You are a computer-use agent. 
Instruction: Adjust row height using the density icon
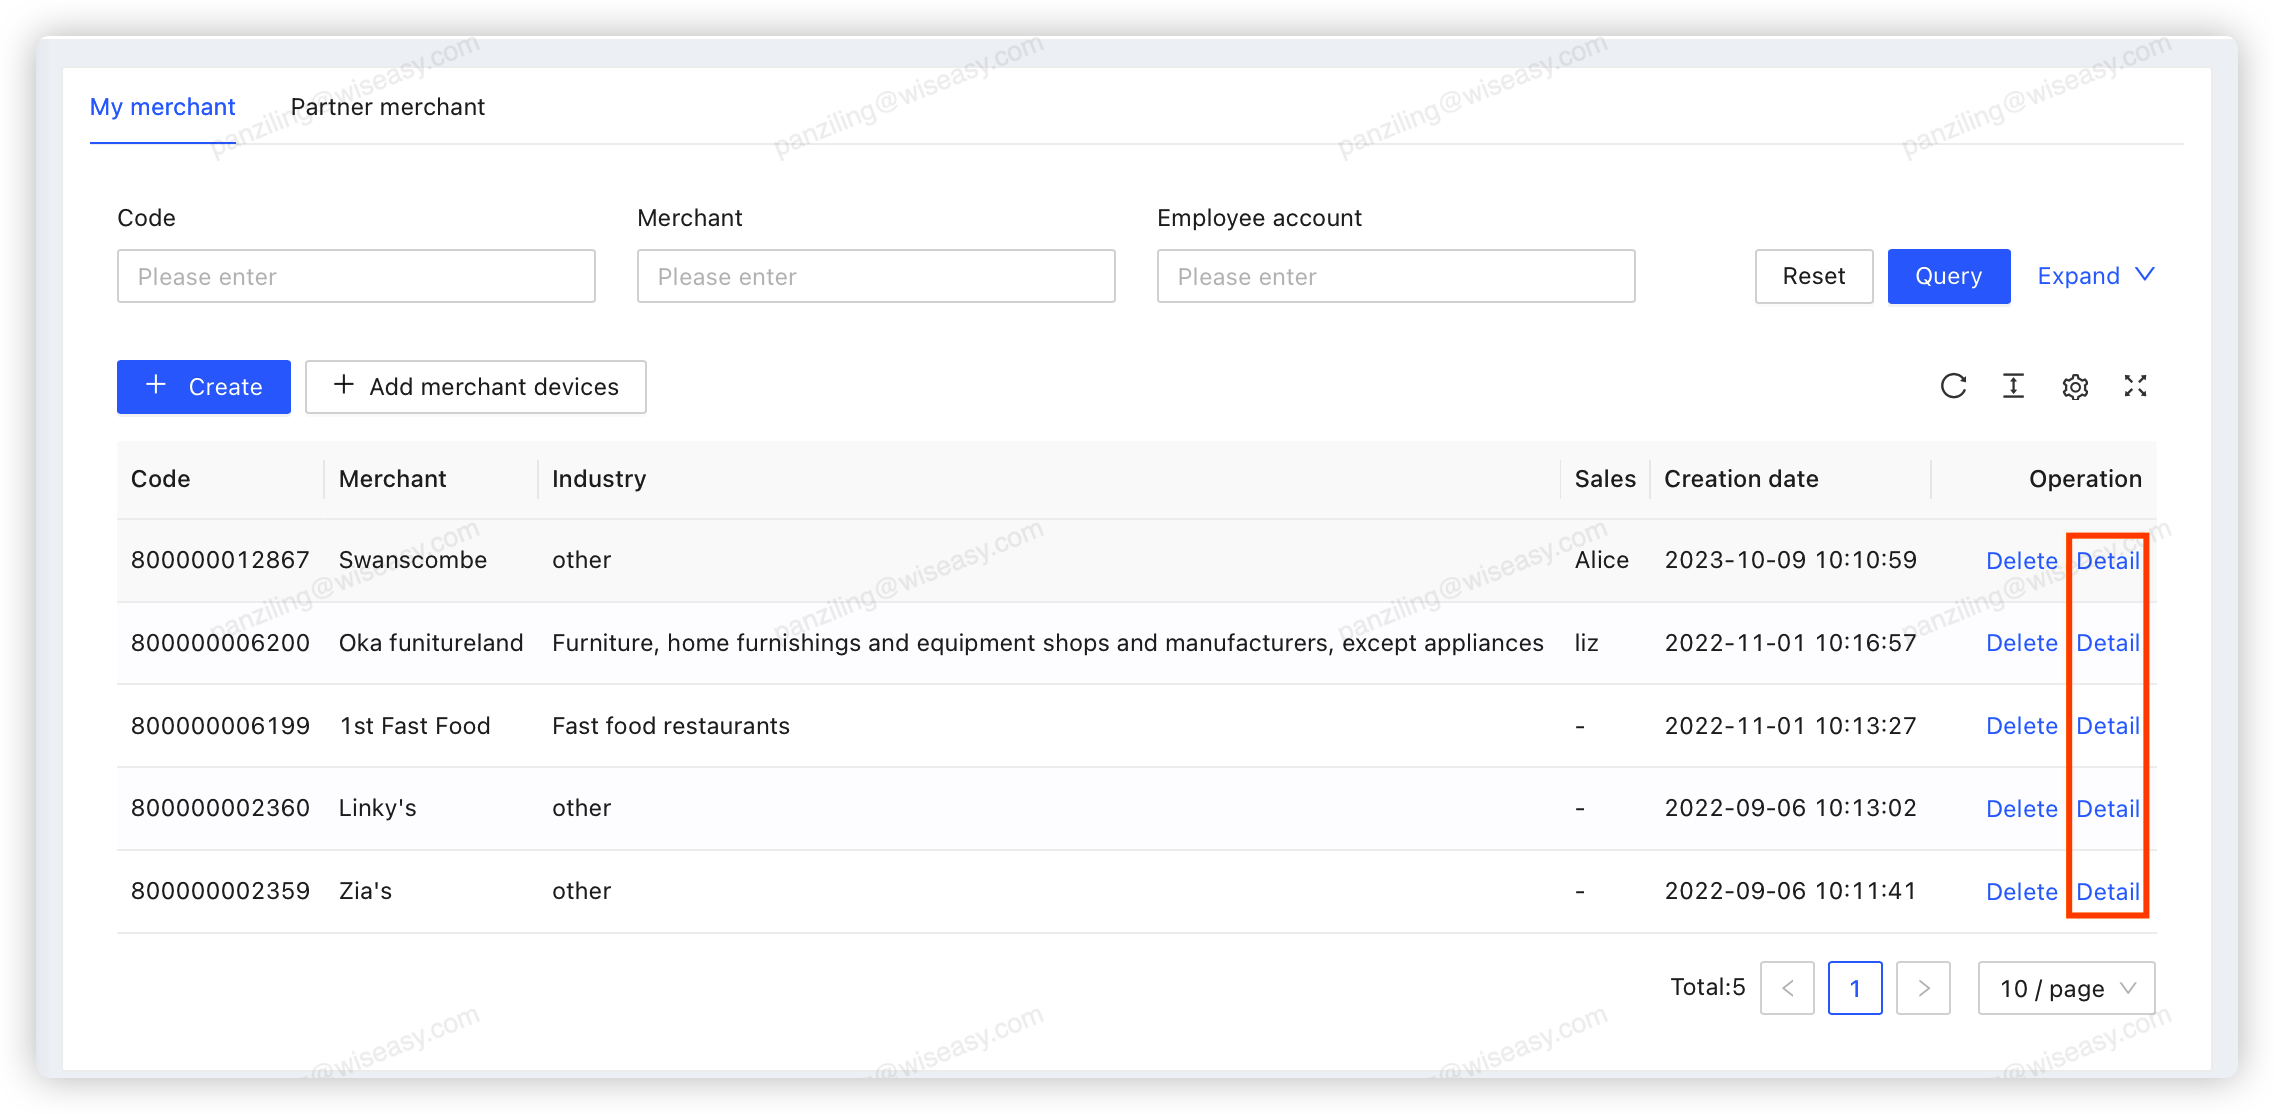click(x=2013, y=387)
